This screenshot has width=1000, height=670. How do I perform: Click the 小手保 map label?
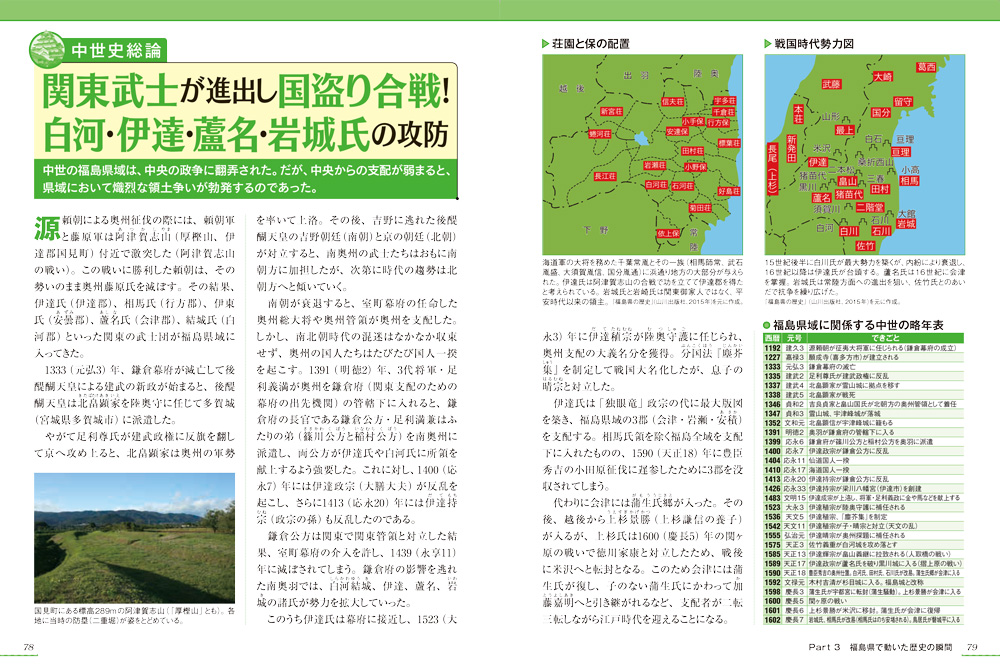coord(693,122)
